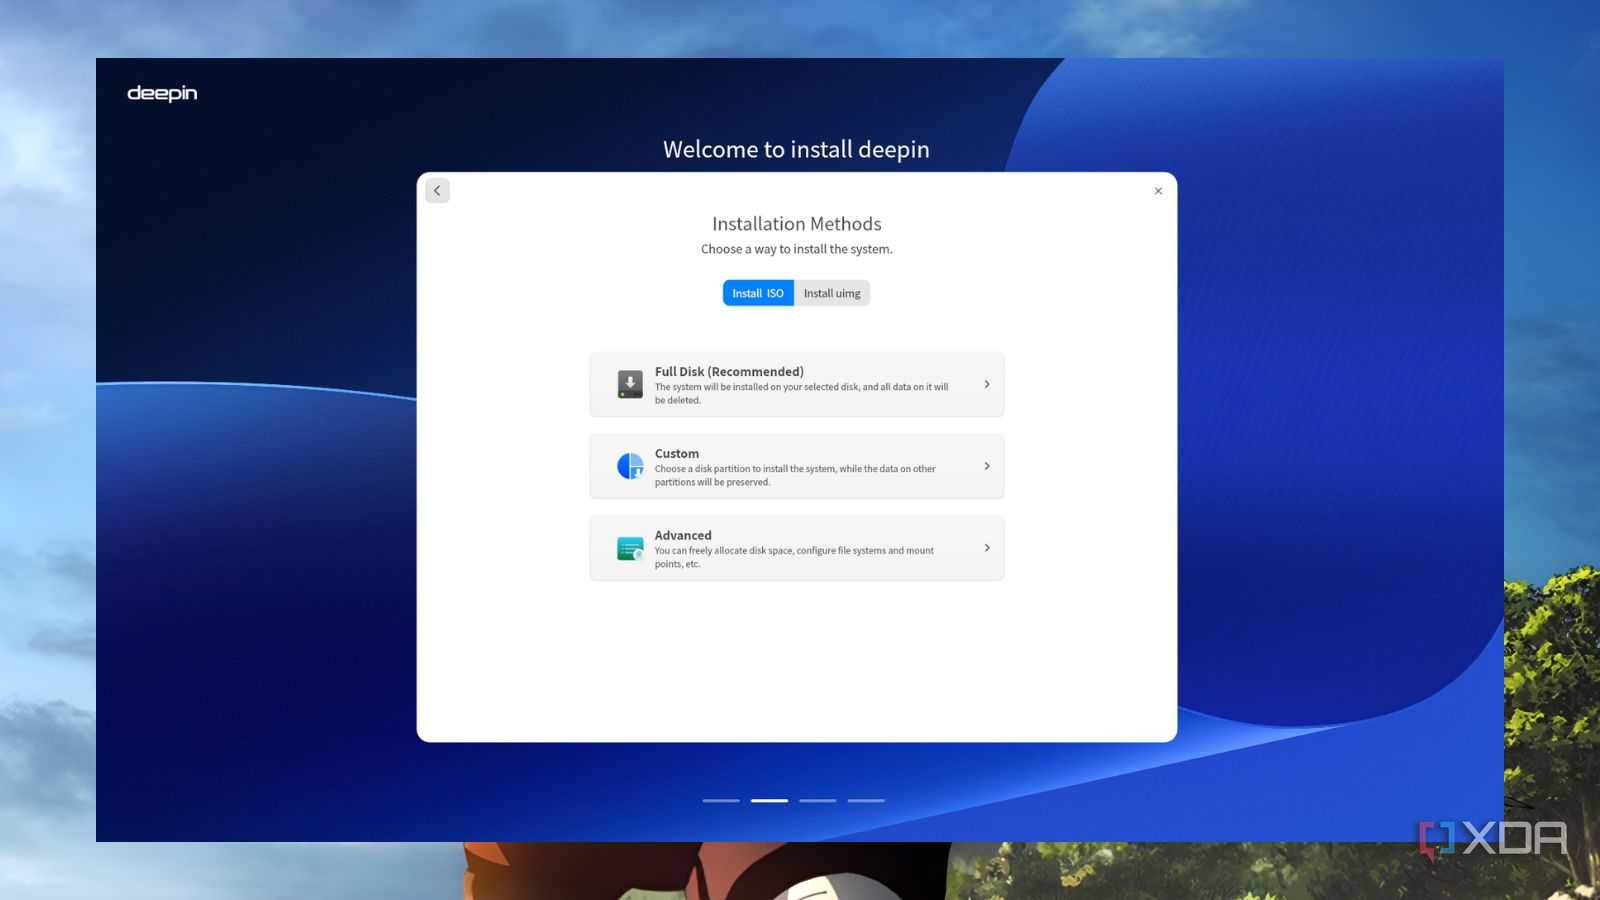1600x900 pixels.
Task: Close the installer dialog with the X
Action: [1158, 191]
